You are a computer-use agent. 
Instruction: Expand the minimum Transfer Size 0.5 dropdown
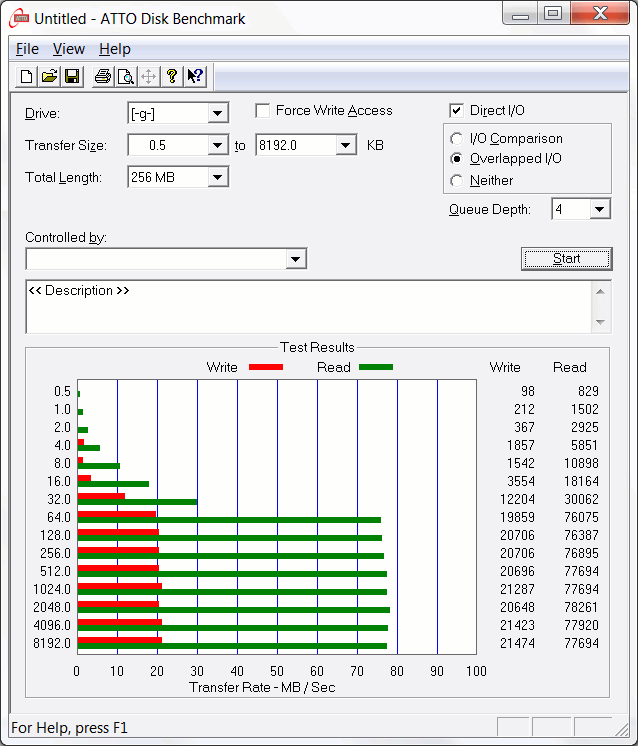click(x=217, y=145)
